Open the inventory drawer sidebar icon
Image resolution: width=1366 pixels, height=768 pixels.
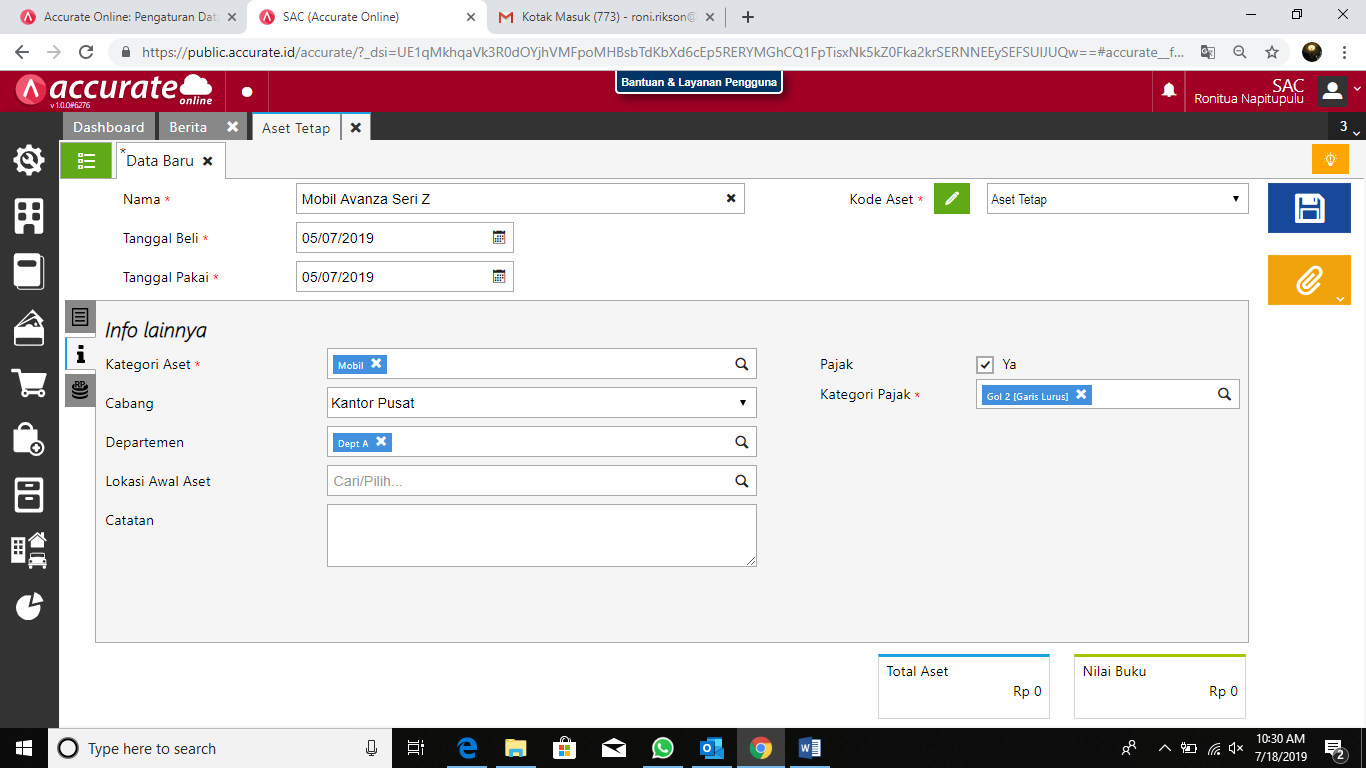pos(29,495)
